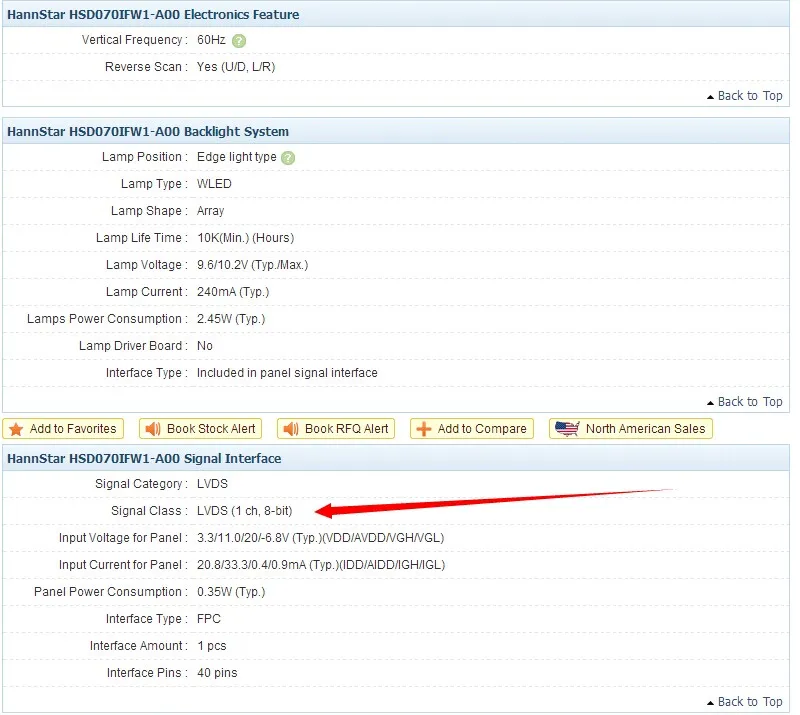
Task: Click 'Signal Class' label
Action: click(149, 511)
